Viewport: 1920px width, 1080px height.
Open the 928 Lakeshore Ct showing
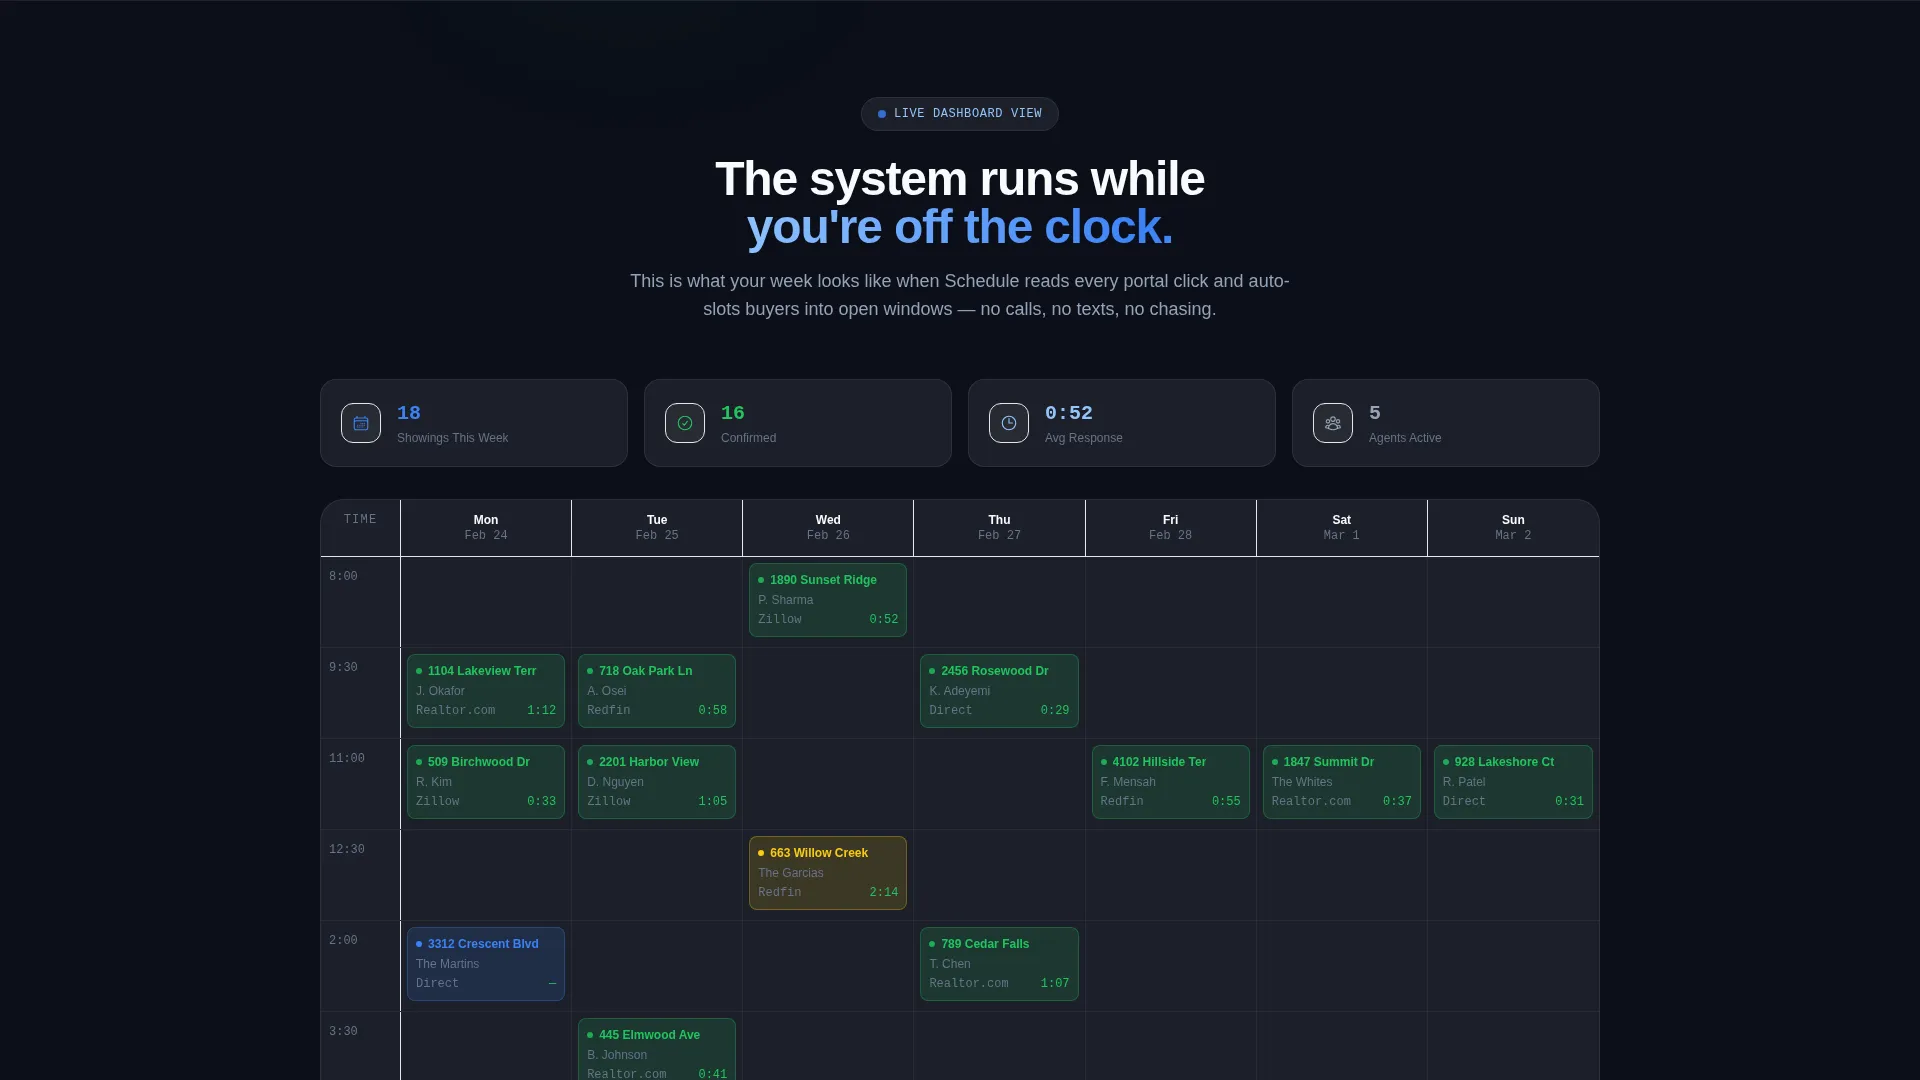(1513, 782)
